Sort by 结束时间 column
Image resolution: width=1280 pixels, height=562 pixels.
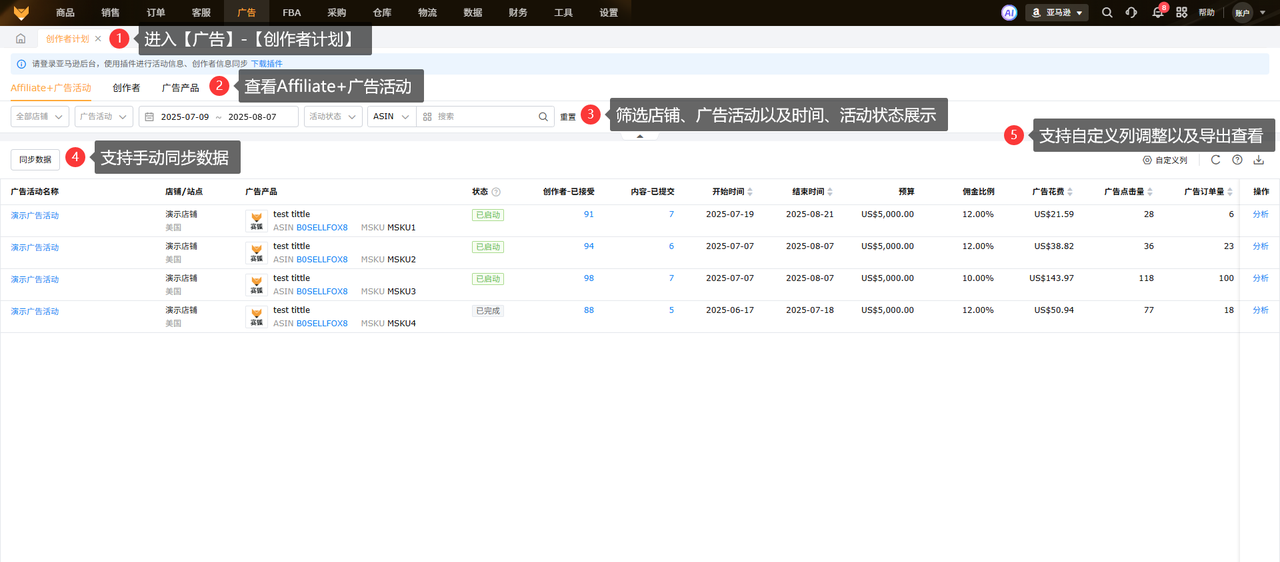click(830, 191)
